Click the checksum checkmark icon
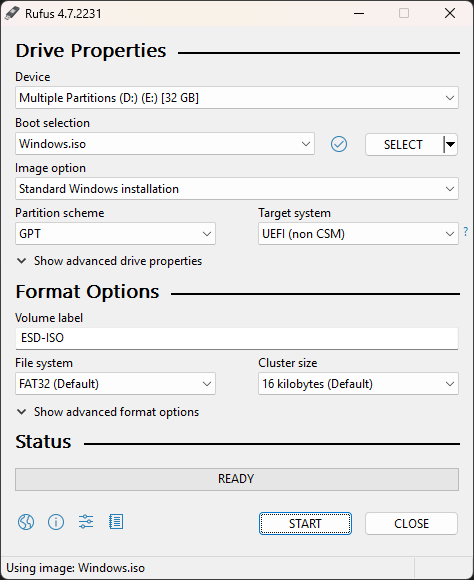Image resolution: width=474 pixels, height=580 pixels. (x=339, y=144)
